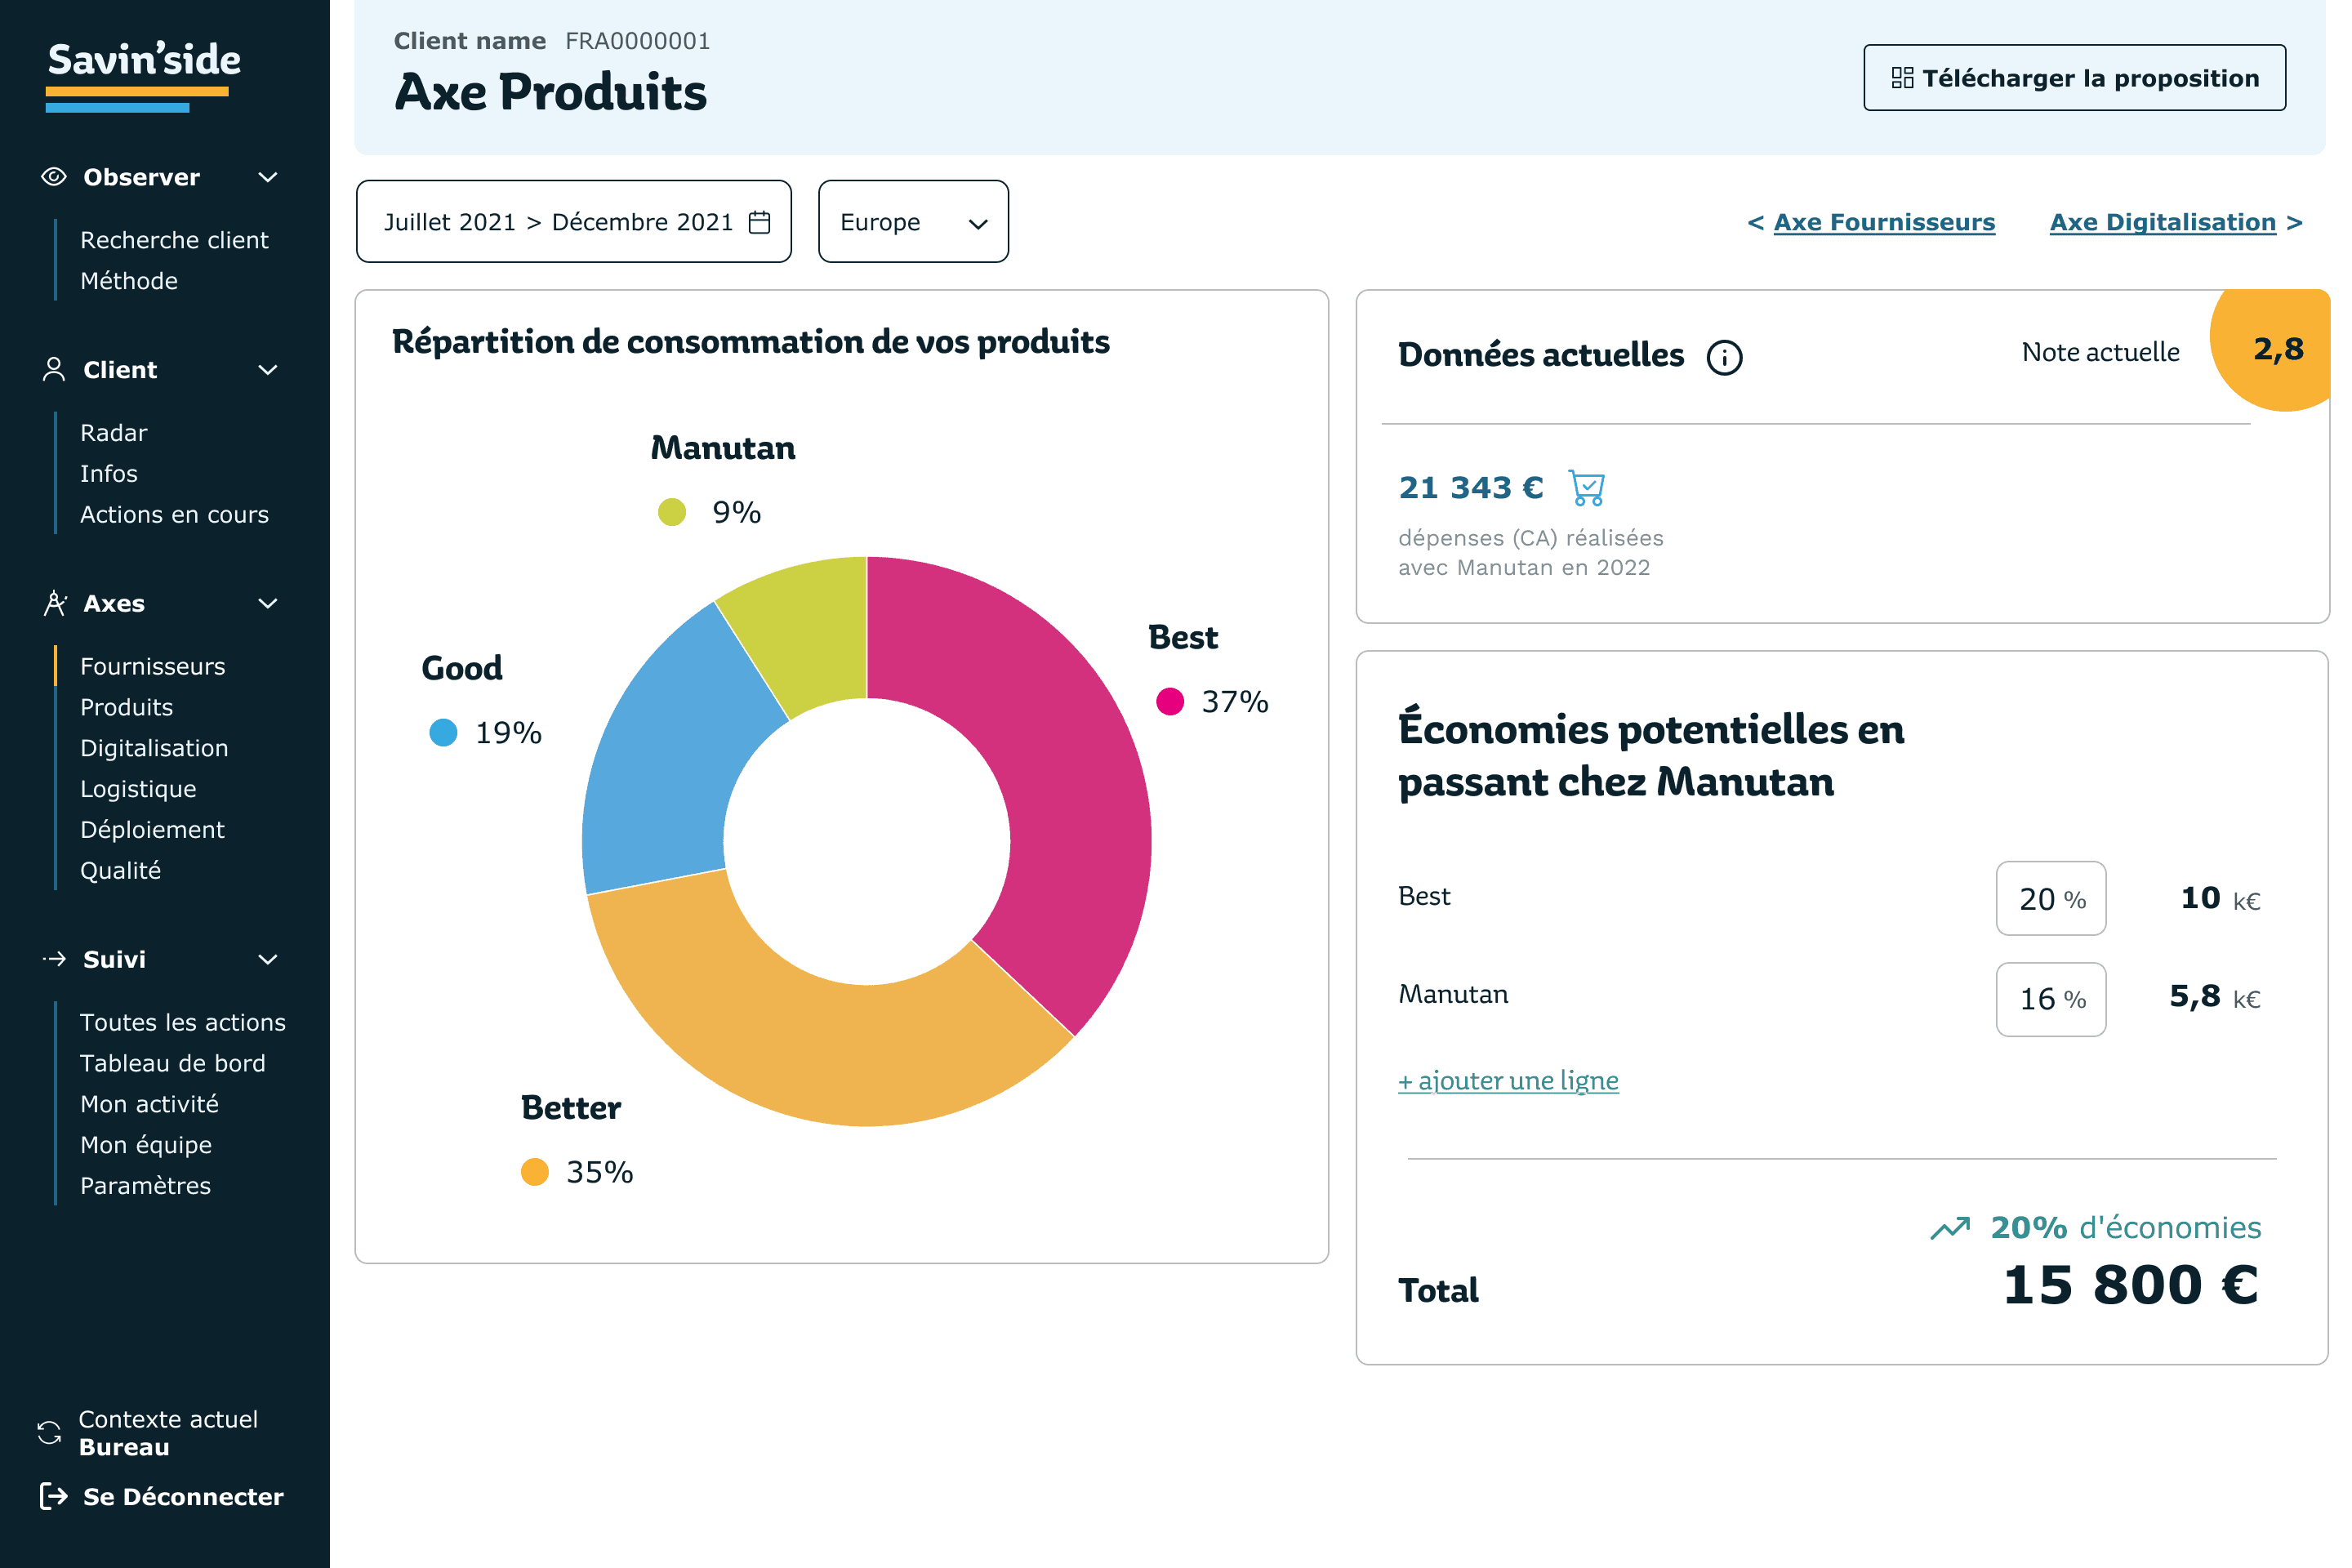Click the Axes compass icon in sidebar
Viewport: 2352px width, 1568px height.
coord(54,603)
